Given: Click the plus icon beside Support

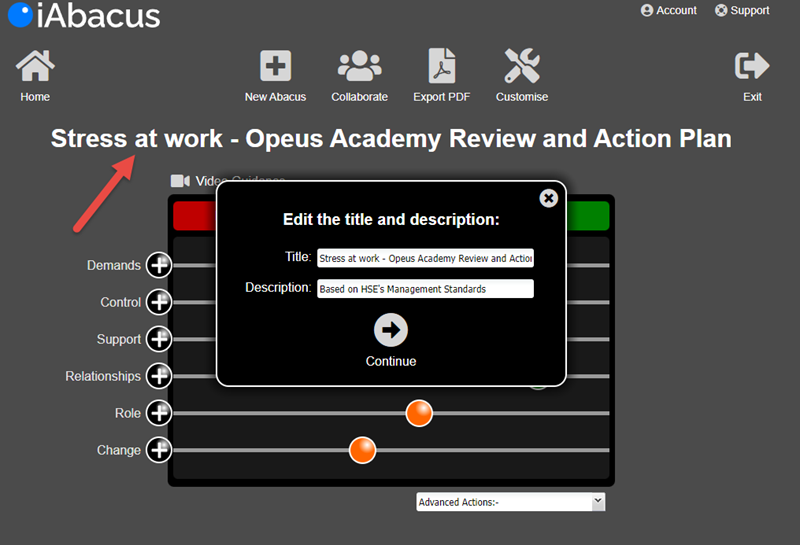Looking at the screenshot, I should click(x=159, y=339).
